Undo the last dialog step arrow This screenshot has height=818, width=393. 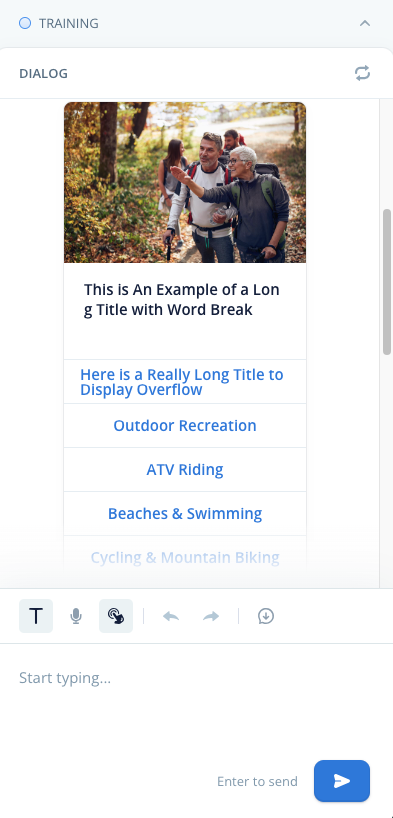(171, 617)
